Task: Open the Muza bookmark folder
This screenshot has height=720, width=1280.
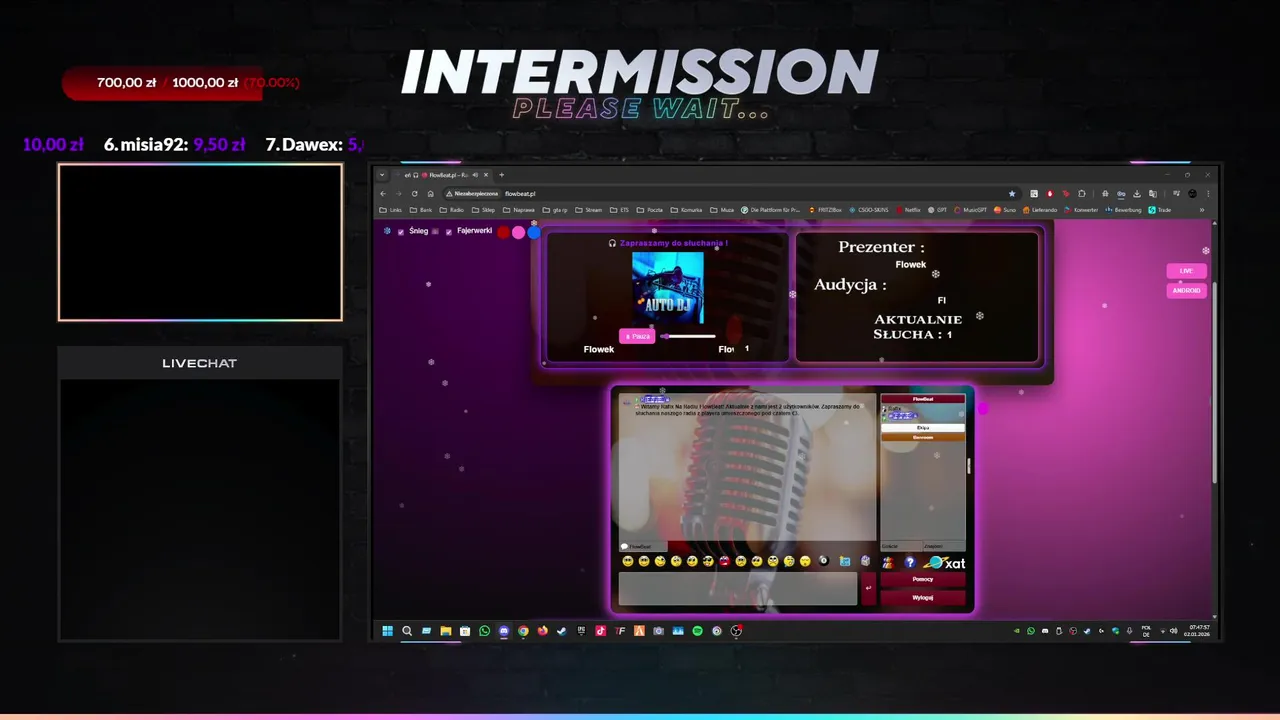Action: click(x=722, y=210)
